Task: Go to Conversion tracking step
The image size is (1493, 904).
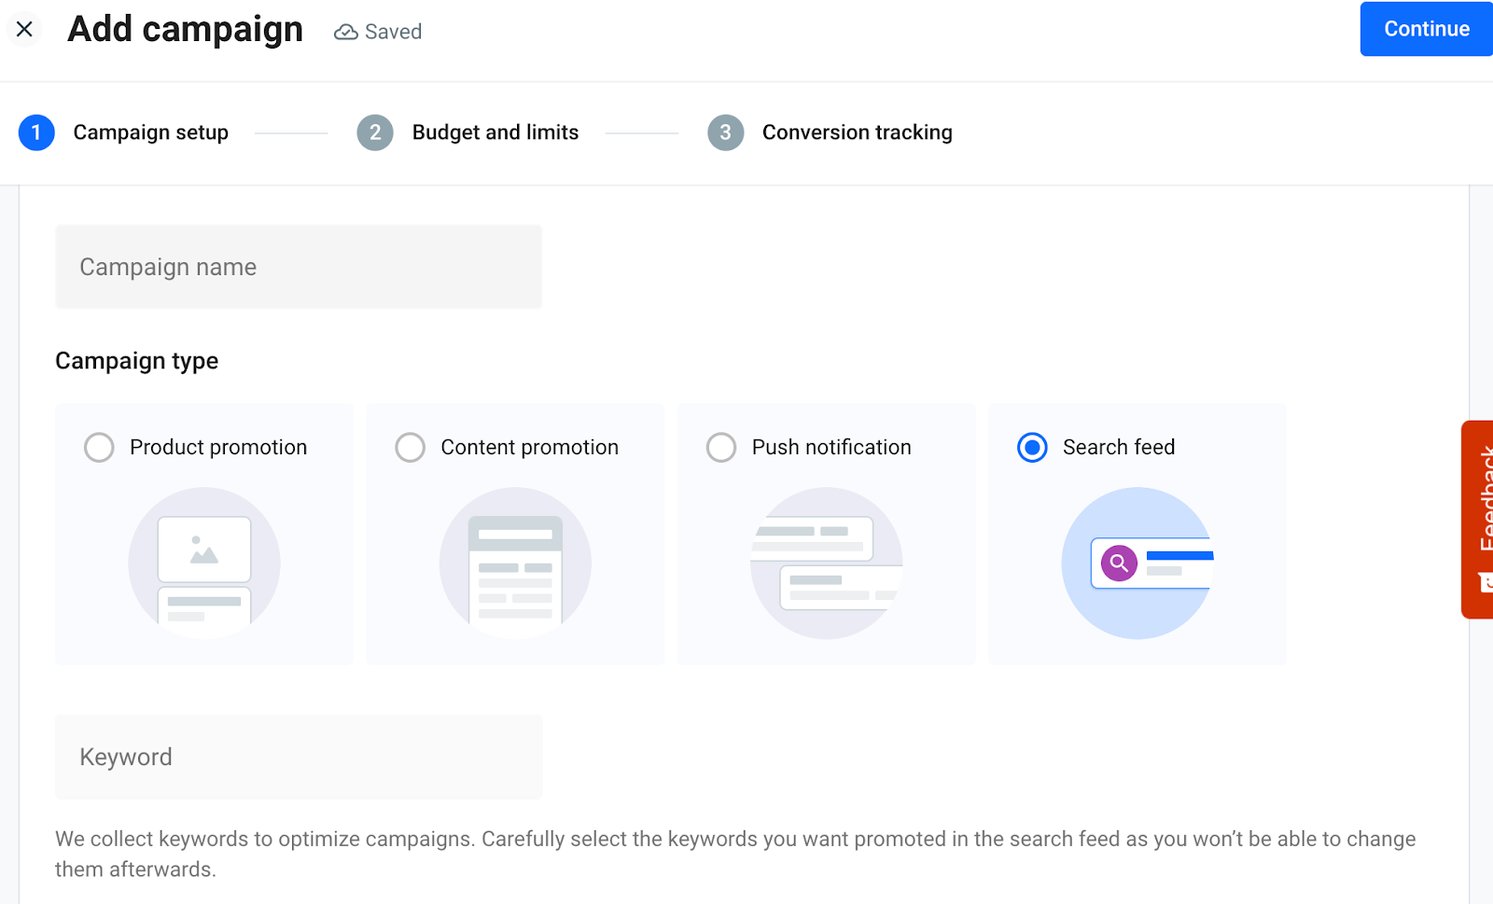Action: [x=856, y=133]
